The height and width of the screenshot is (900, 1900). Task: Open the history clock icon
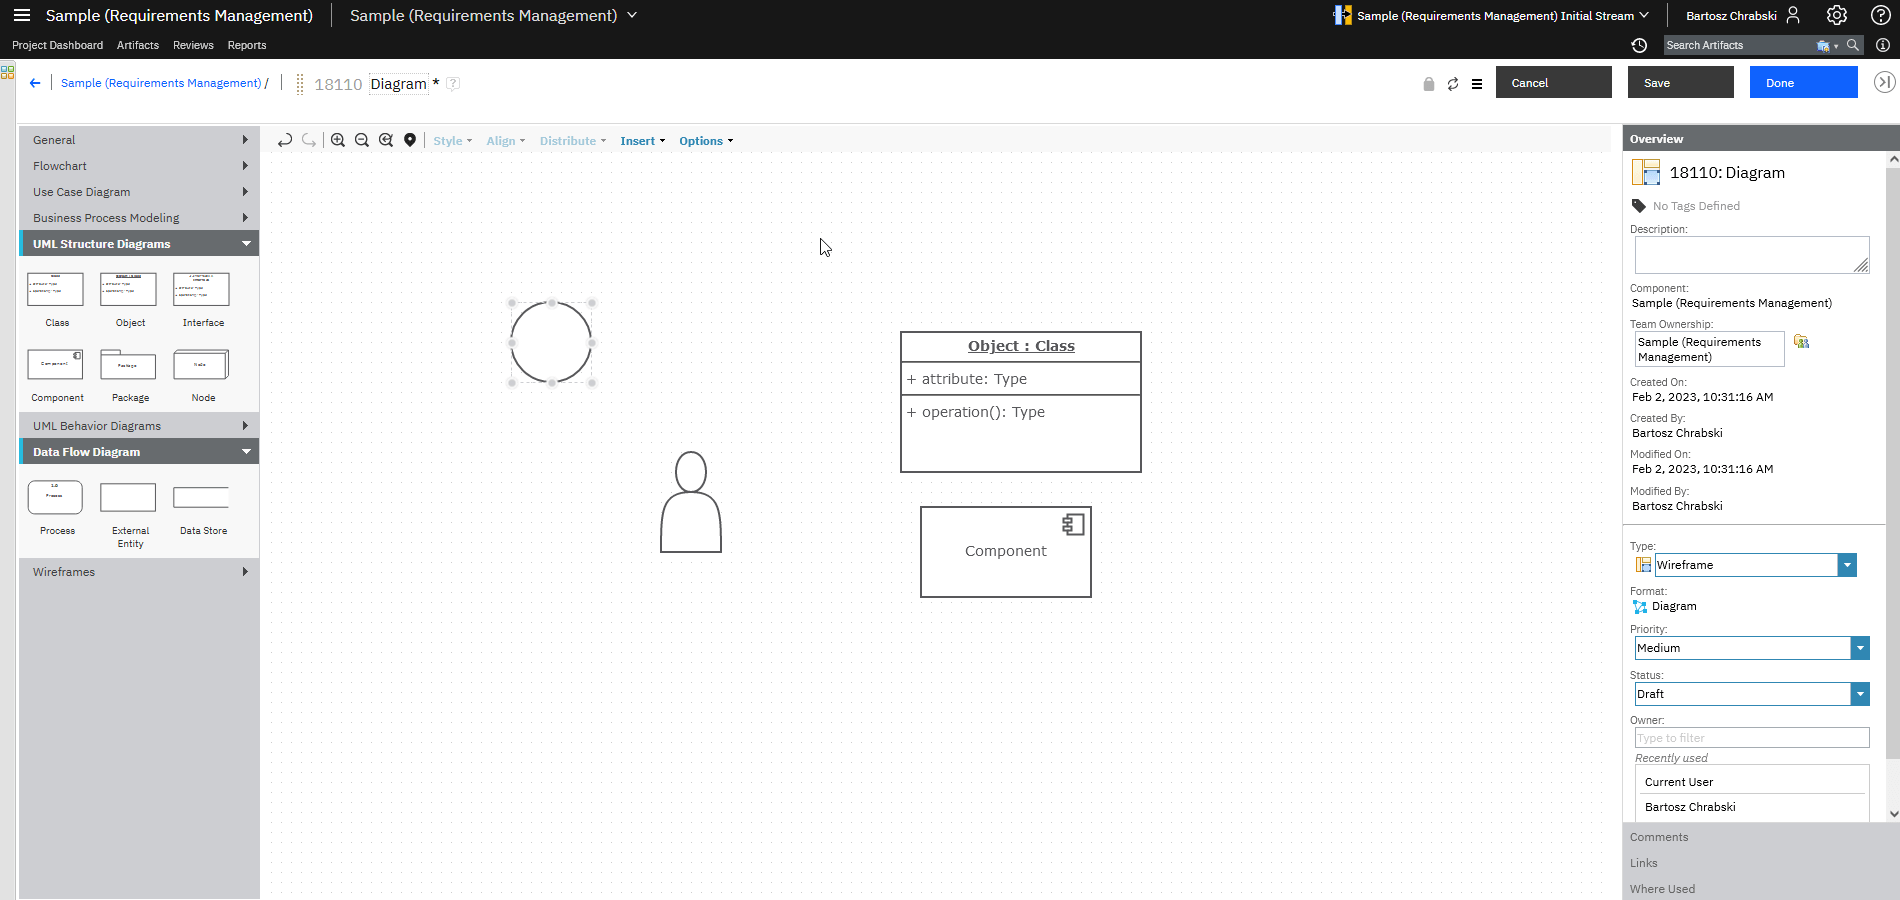[1639, 45]
